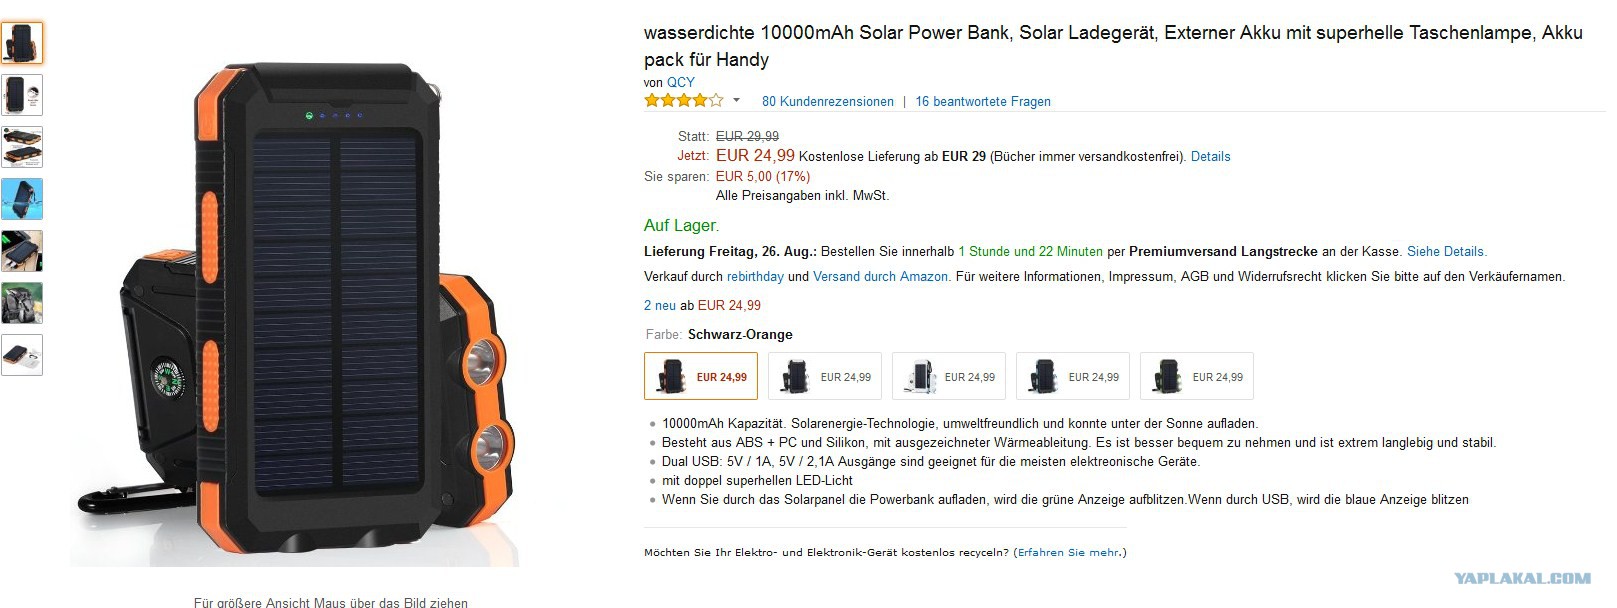Select the Schwarz-Orange color swatch
This screenshot has height=608, width=1617.
[701, 376]
